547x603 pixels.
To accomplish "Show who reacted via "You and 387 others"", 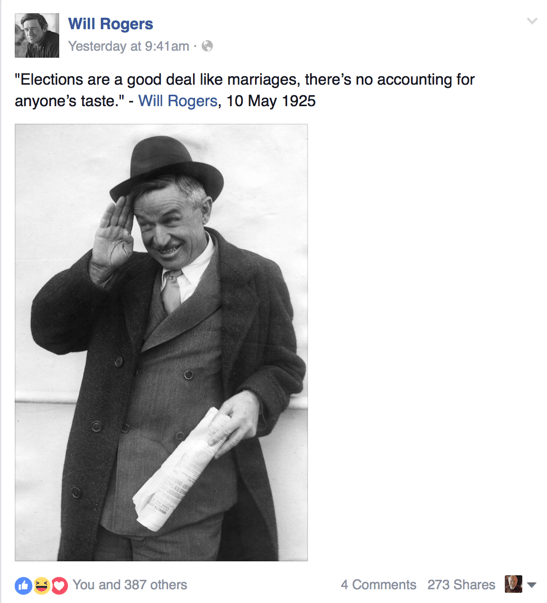I will coord(130,585).
